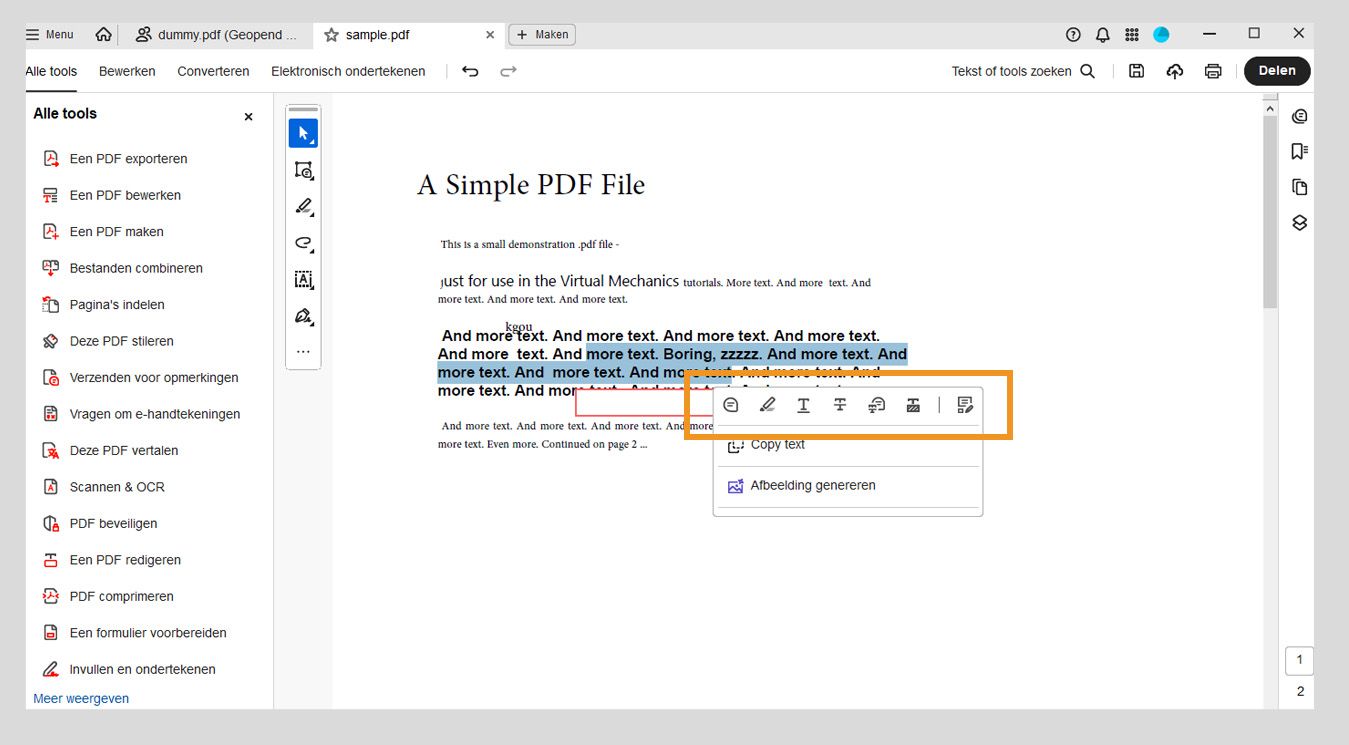Viewport: 1349px width, 745px height.
Task: Close the Alle tools panel
Action: (x=249, y=117)
